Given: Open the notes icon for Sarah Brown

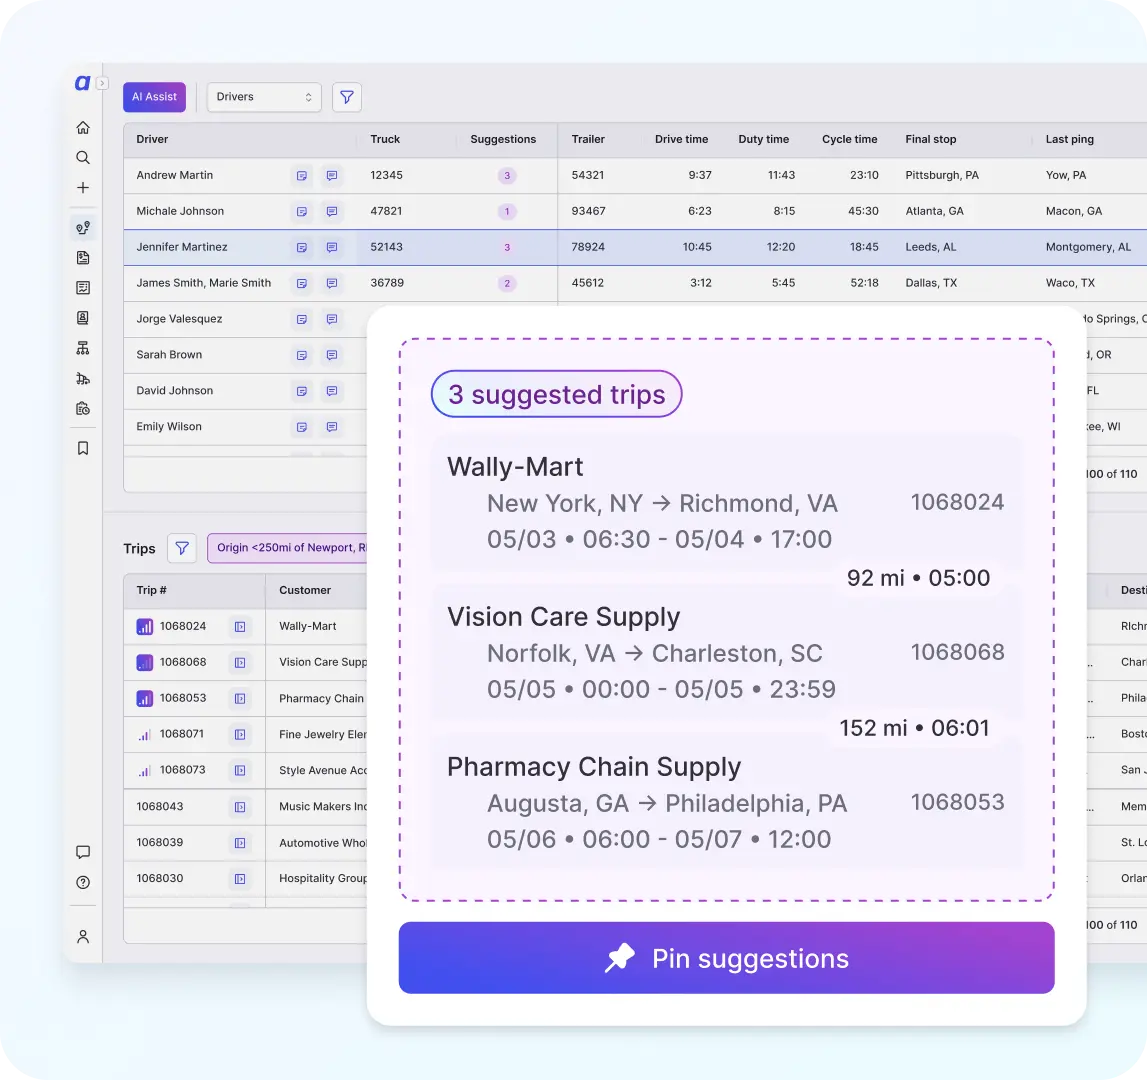Looking at the screenshot, I should (x=301, y=355).
